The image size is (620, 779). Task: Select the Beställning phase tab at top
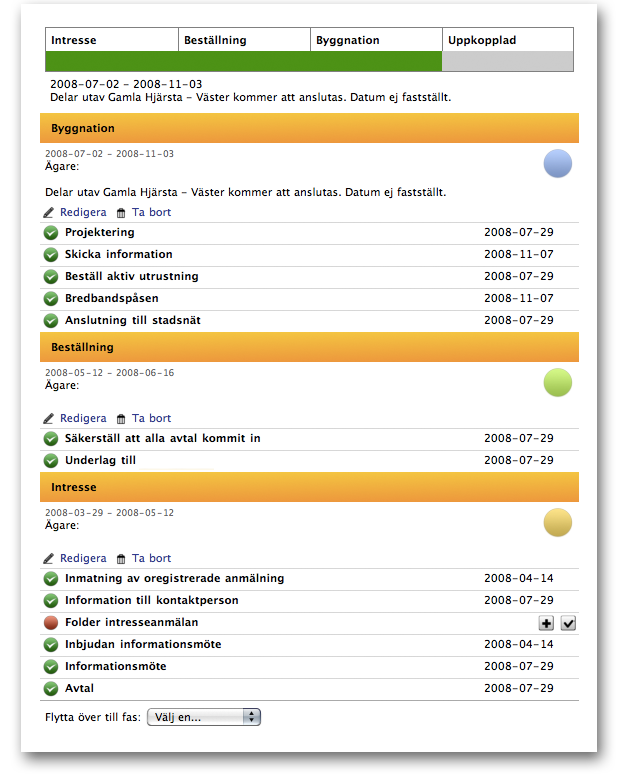tap(245, 40)
